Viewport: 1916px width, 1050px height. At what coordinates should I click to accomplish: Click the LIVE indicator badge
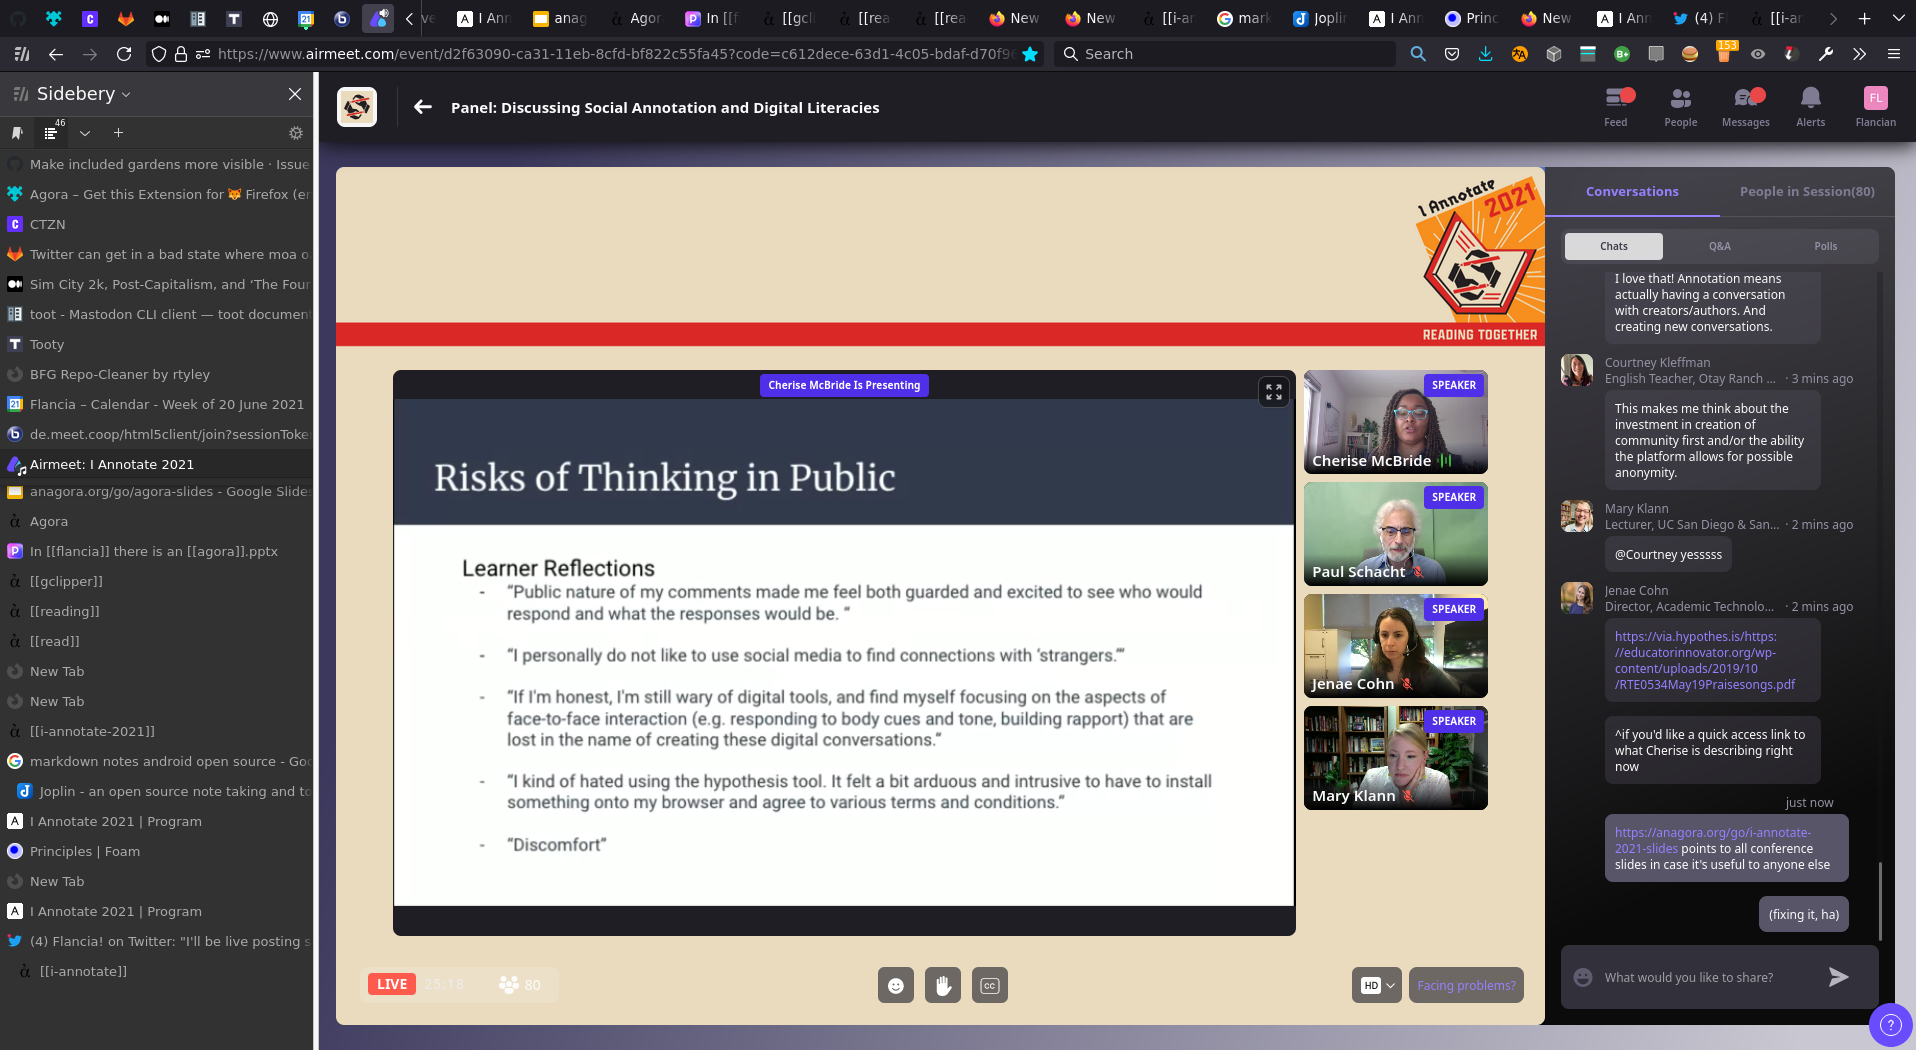click(392, 984)
